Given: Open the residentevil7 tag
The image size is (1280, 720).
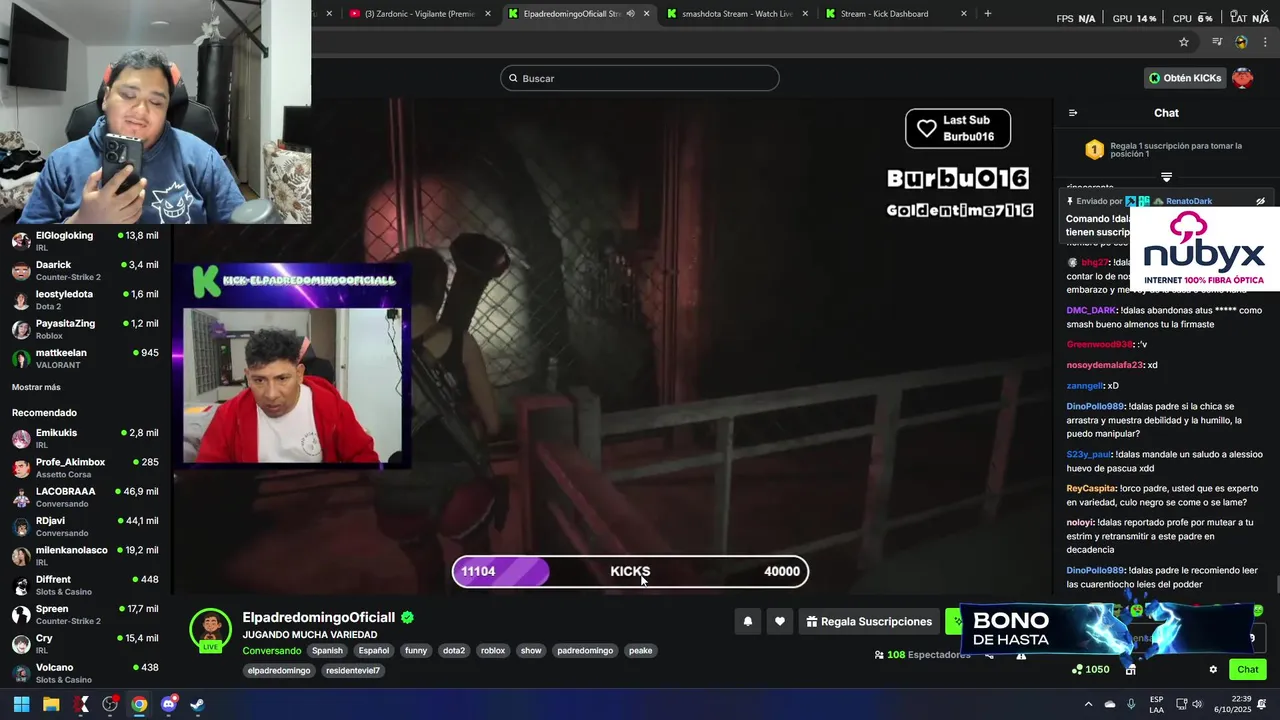Looking at the screenshot, I should pos(353,671).
